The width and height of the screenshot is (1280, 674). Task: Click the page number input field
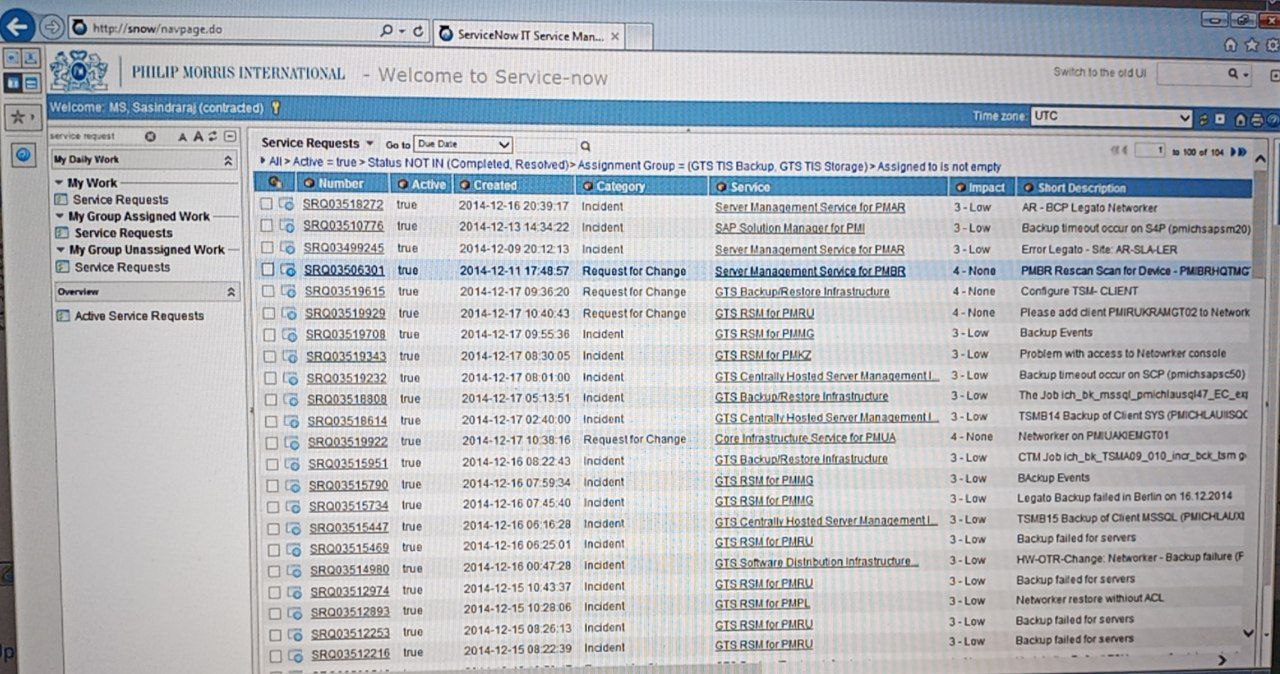pyautogui.click(x=1150, y=151)
